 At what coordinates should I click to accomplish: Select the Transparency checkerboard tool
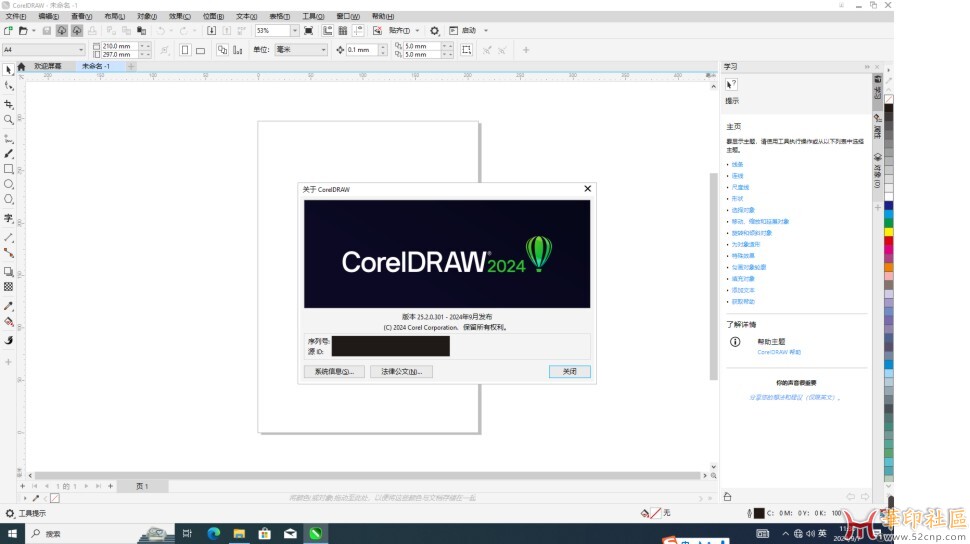point(9,287)
